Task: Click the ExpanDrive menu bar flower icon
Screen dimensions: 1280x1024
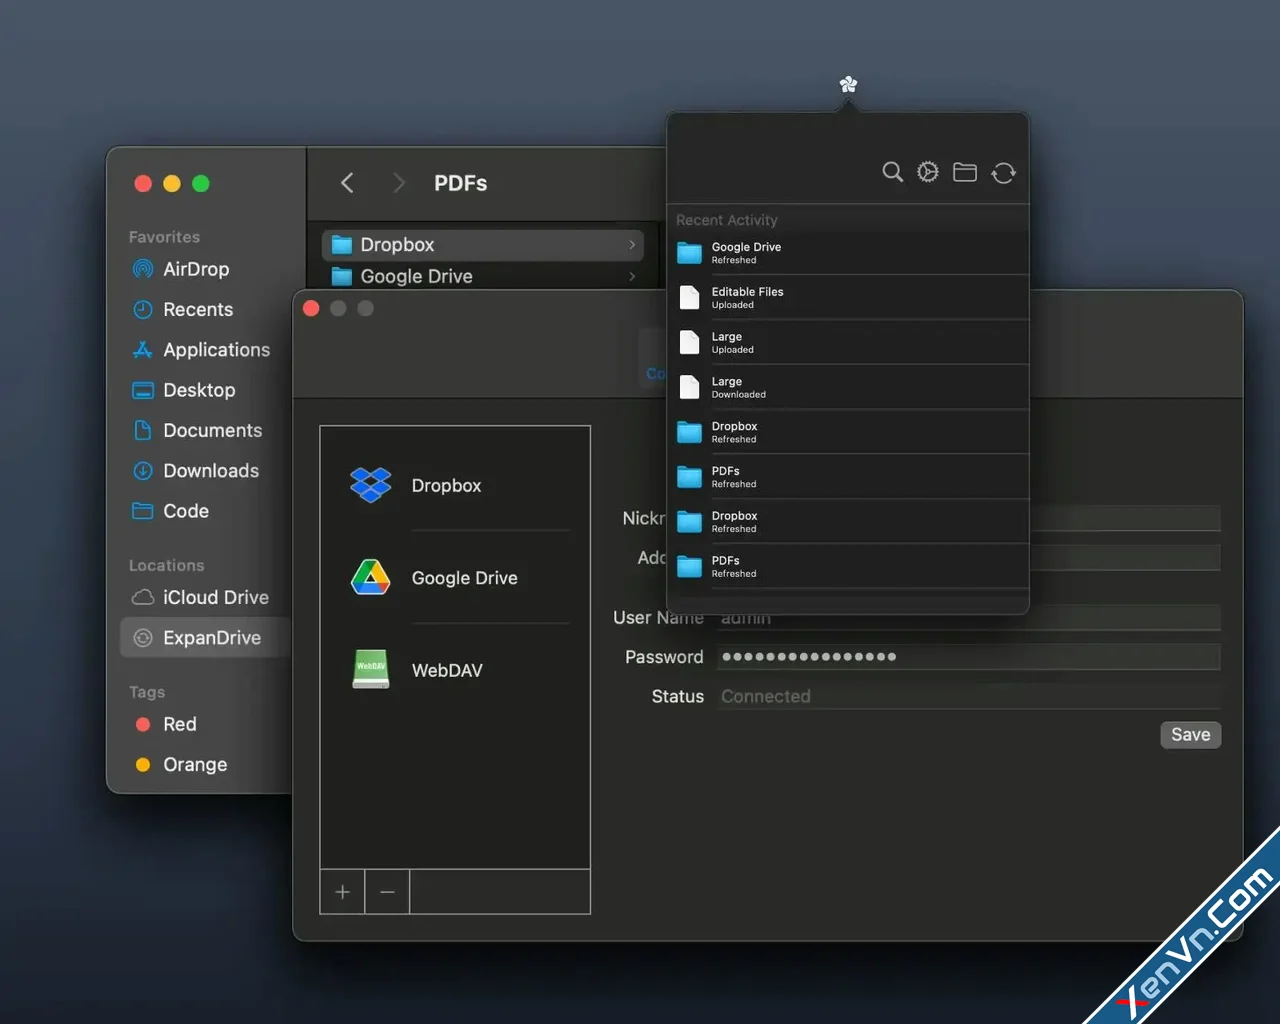Action: click(848, 84)
